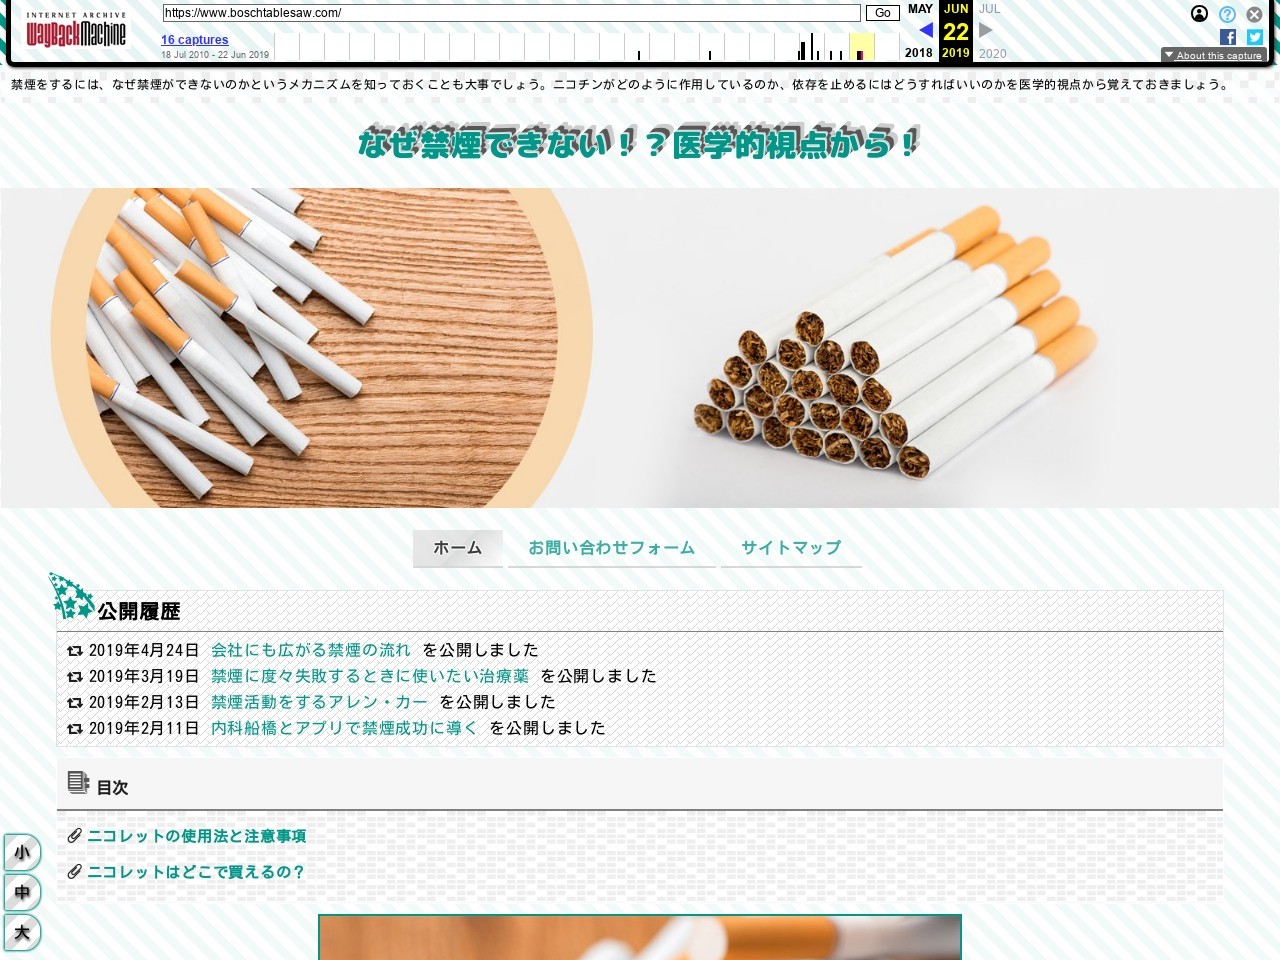The height and width of the screenshot is (960, 1280).
Task: Set large font size with 大 button
Action: [x=22, y=933]
